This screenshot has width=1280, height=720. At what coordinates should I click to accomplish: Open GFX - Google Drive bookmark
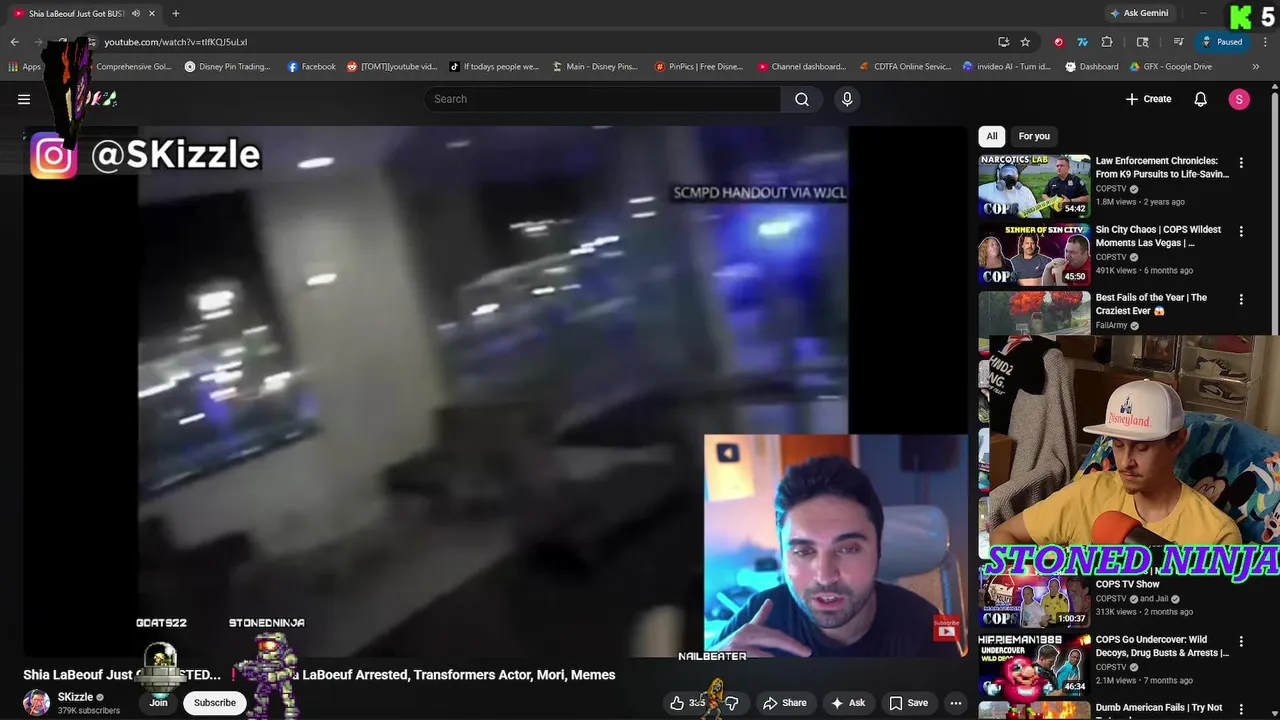point(1170,67)
